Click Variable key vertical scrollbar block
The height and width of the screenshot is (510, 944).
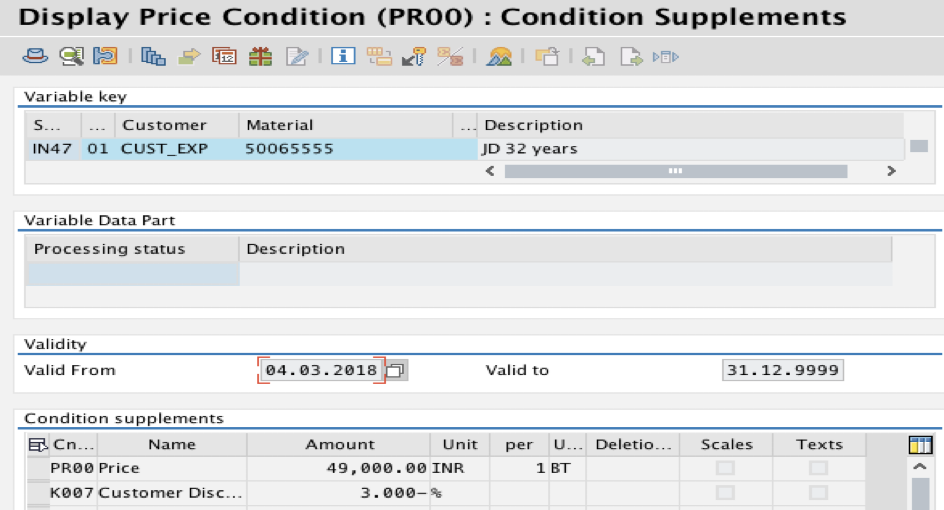(x=919, y=146)
